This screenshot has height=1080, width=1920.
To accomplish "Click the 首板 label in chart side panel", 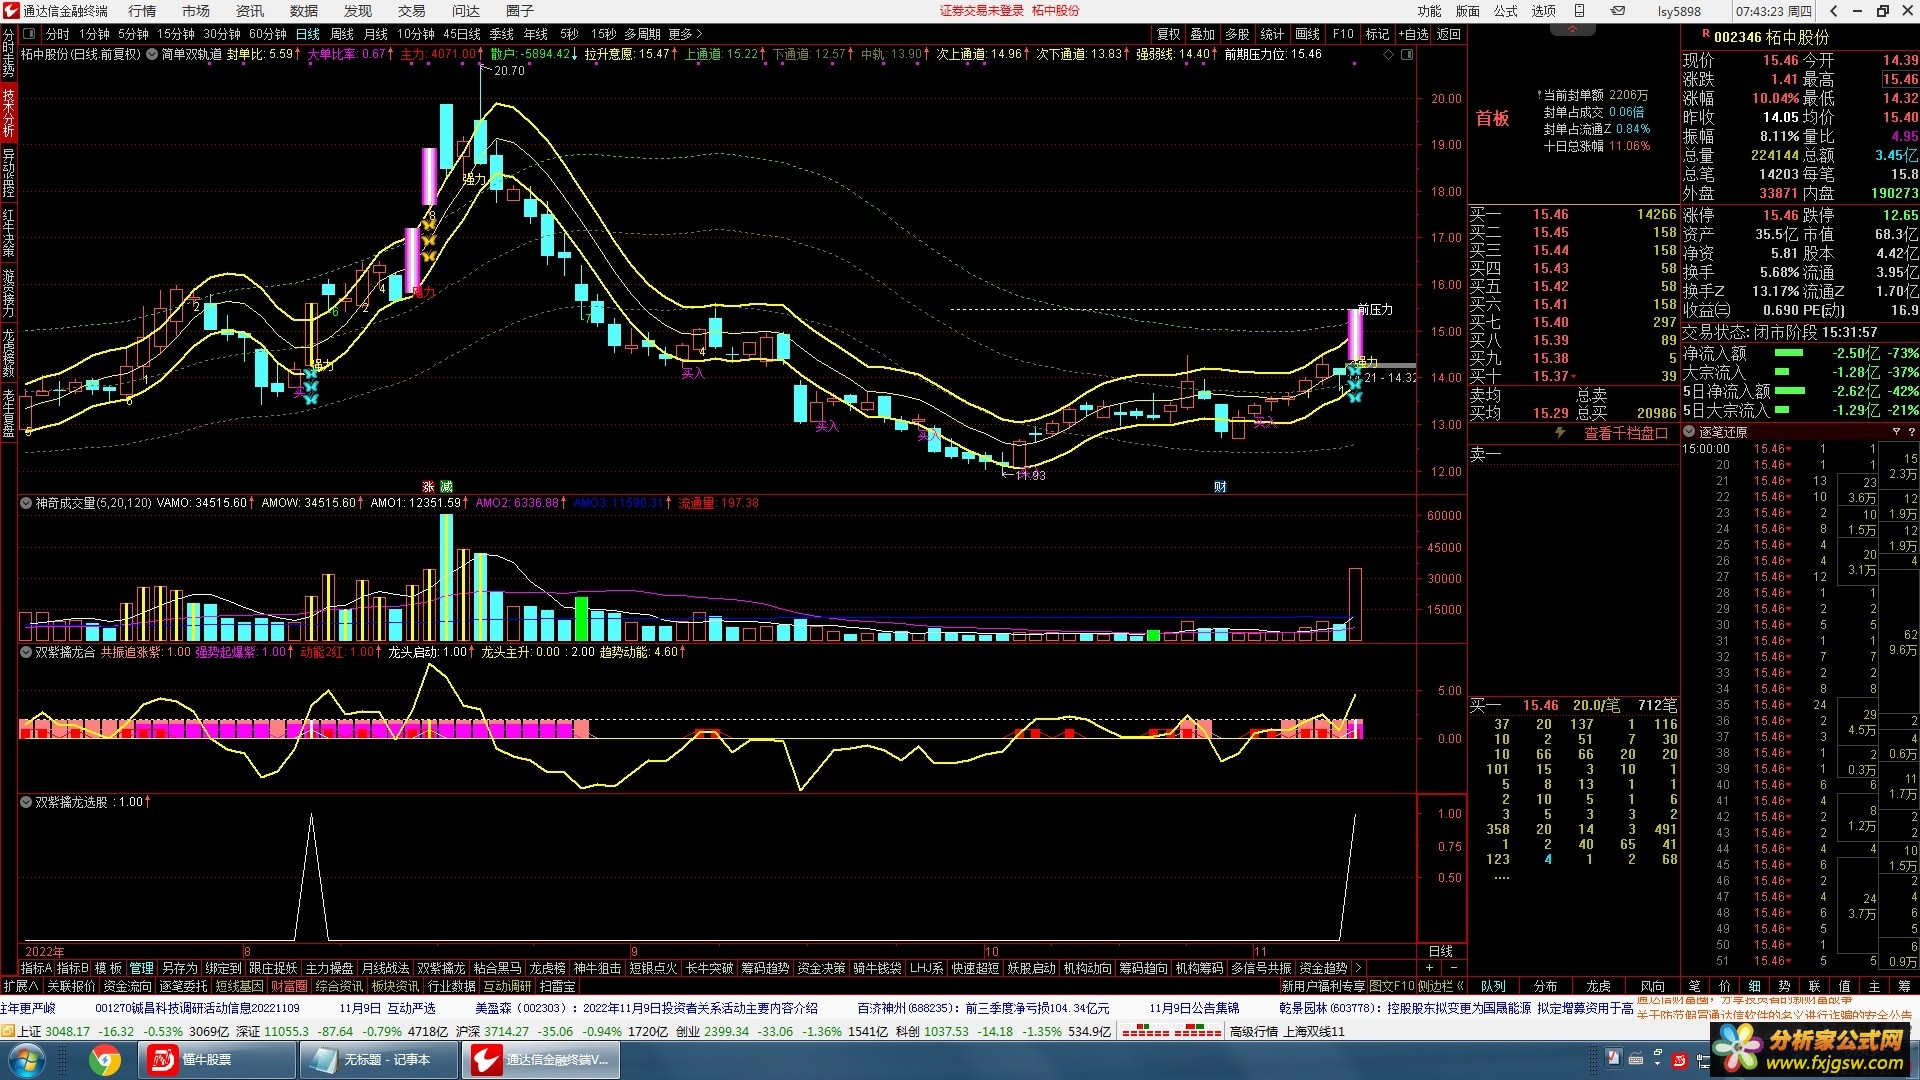I will click(1492, 119).
